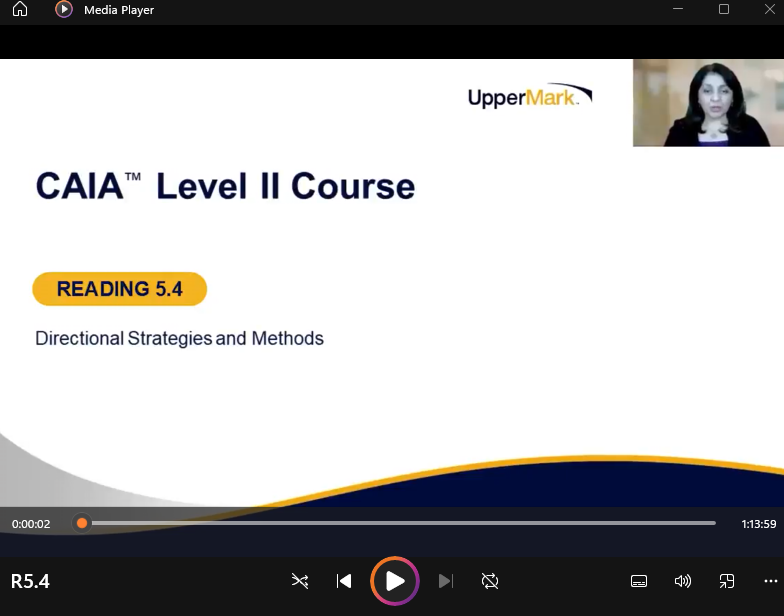The height and width of the screenshot is (616, 784).
Task: Click the UpperMark logo in the video
Action: click(530, 95)
